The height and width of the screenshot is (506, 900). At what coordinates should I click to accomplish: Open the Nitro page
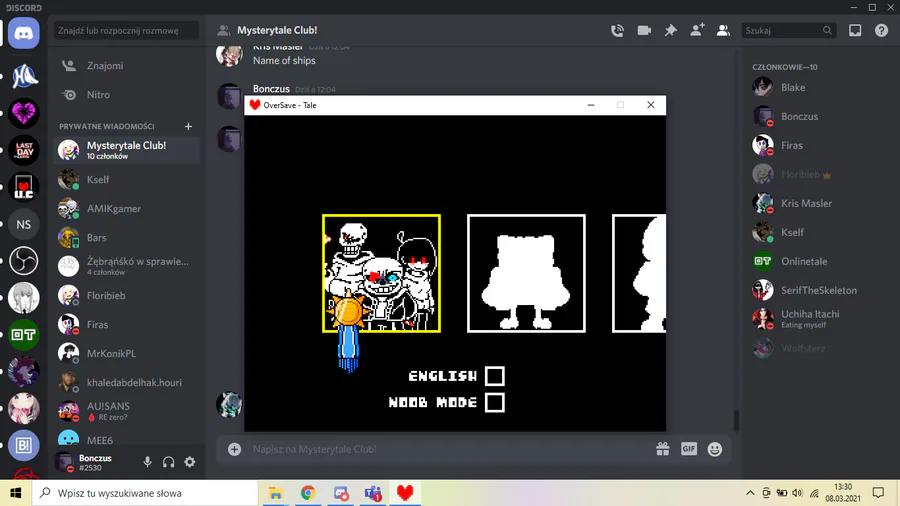126,95
